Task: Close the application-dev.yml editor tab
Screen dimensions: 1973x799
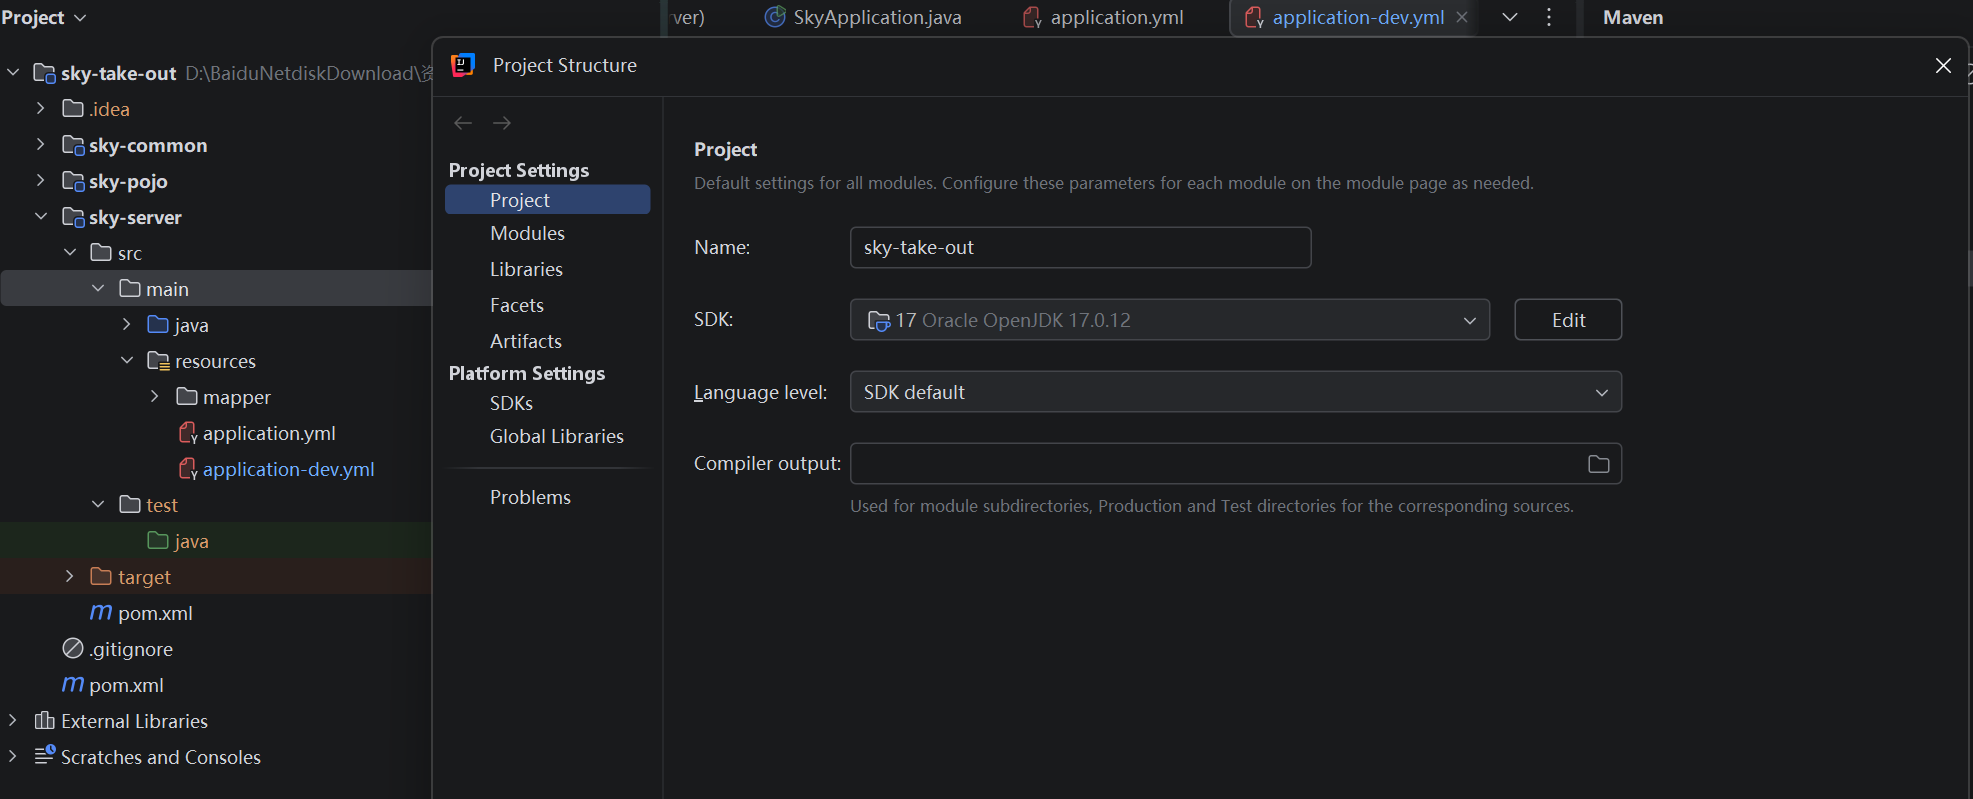Action: click(x=1462, y=17)
